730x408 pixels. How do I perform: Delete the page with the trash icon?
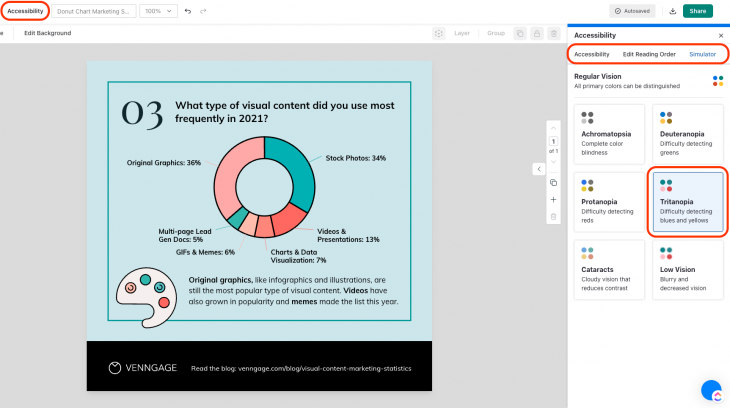(x=553, y=216)
